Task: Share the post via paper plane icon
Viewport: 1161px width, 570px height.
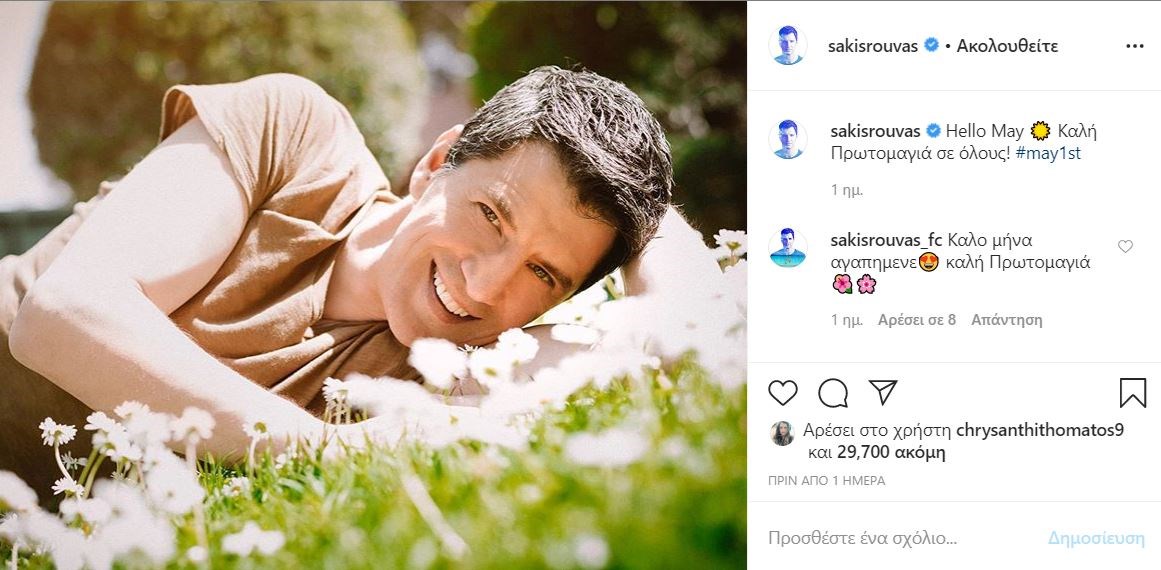Action: [882, 392]
